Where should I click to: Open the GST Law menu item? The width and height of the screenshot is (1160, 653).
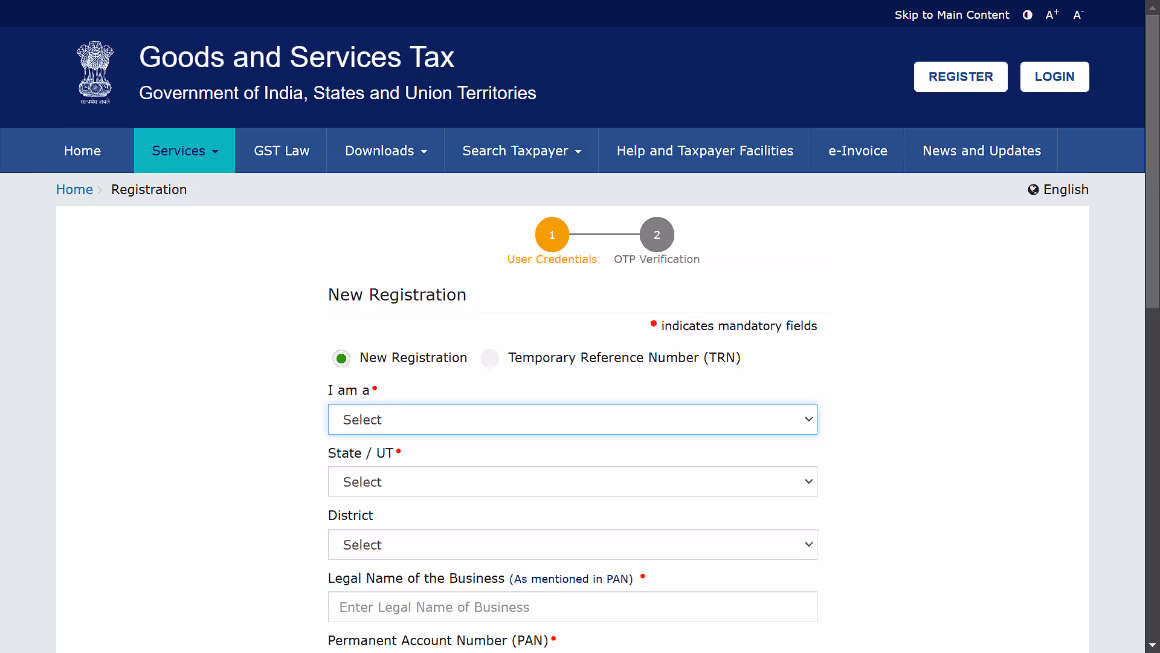(281, 151)
